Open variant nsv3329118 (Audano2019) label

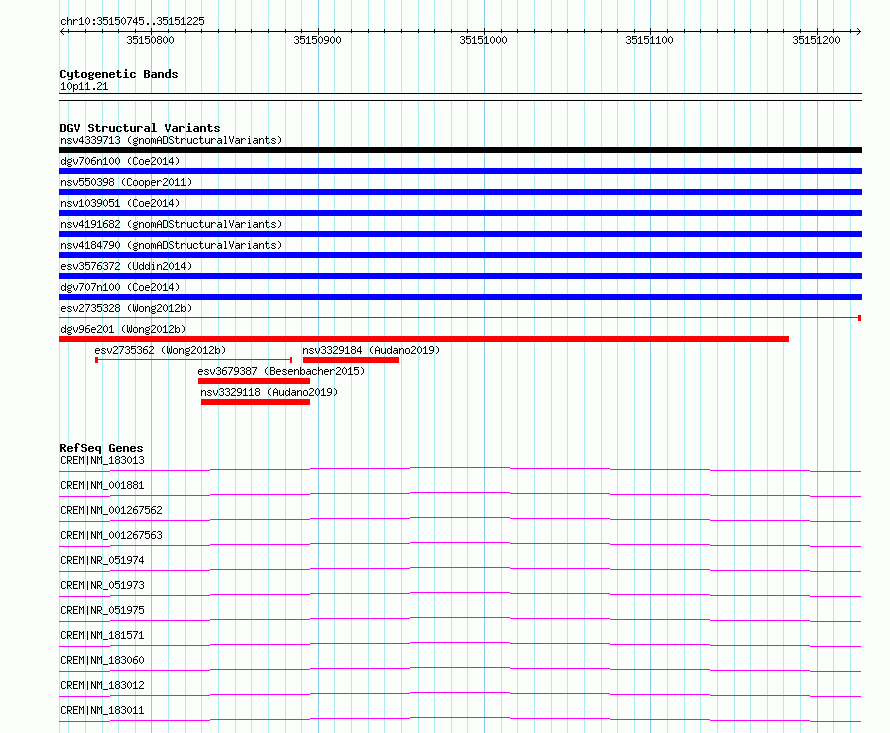coord(269,392)
